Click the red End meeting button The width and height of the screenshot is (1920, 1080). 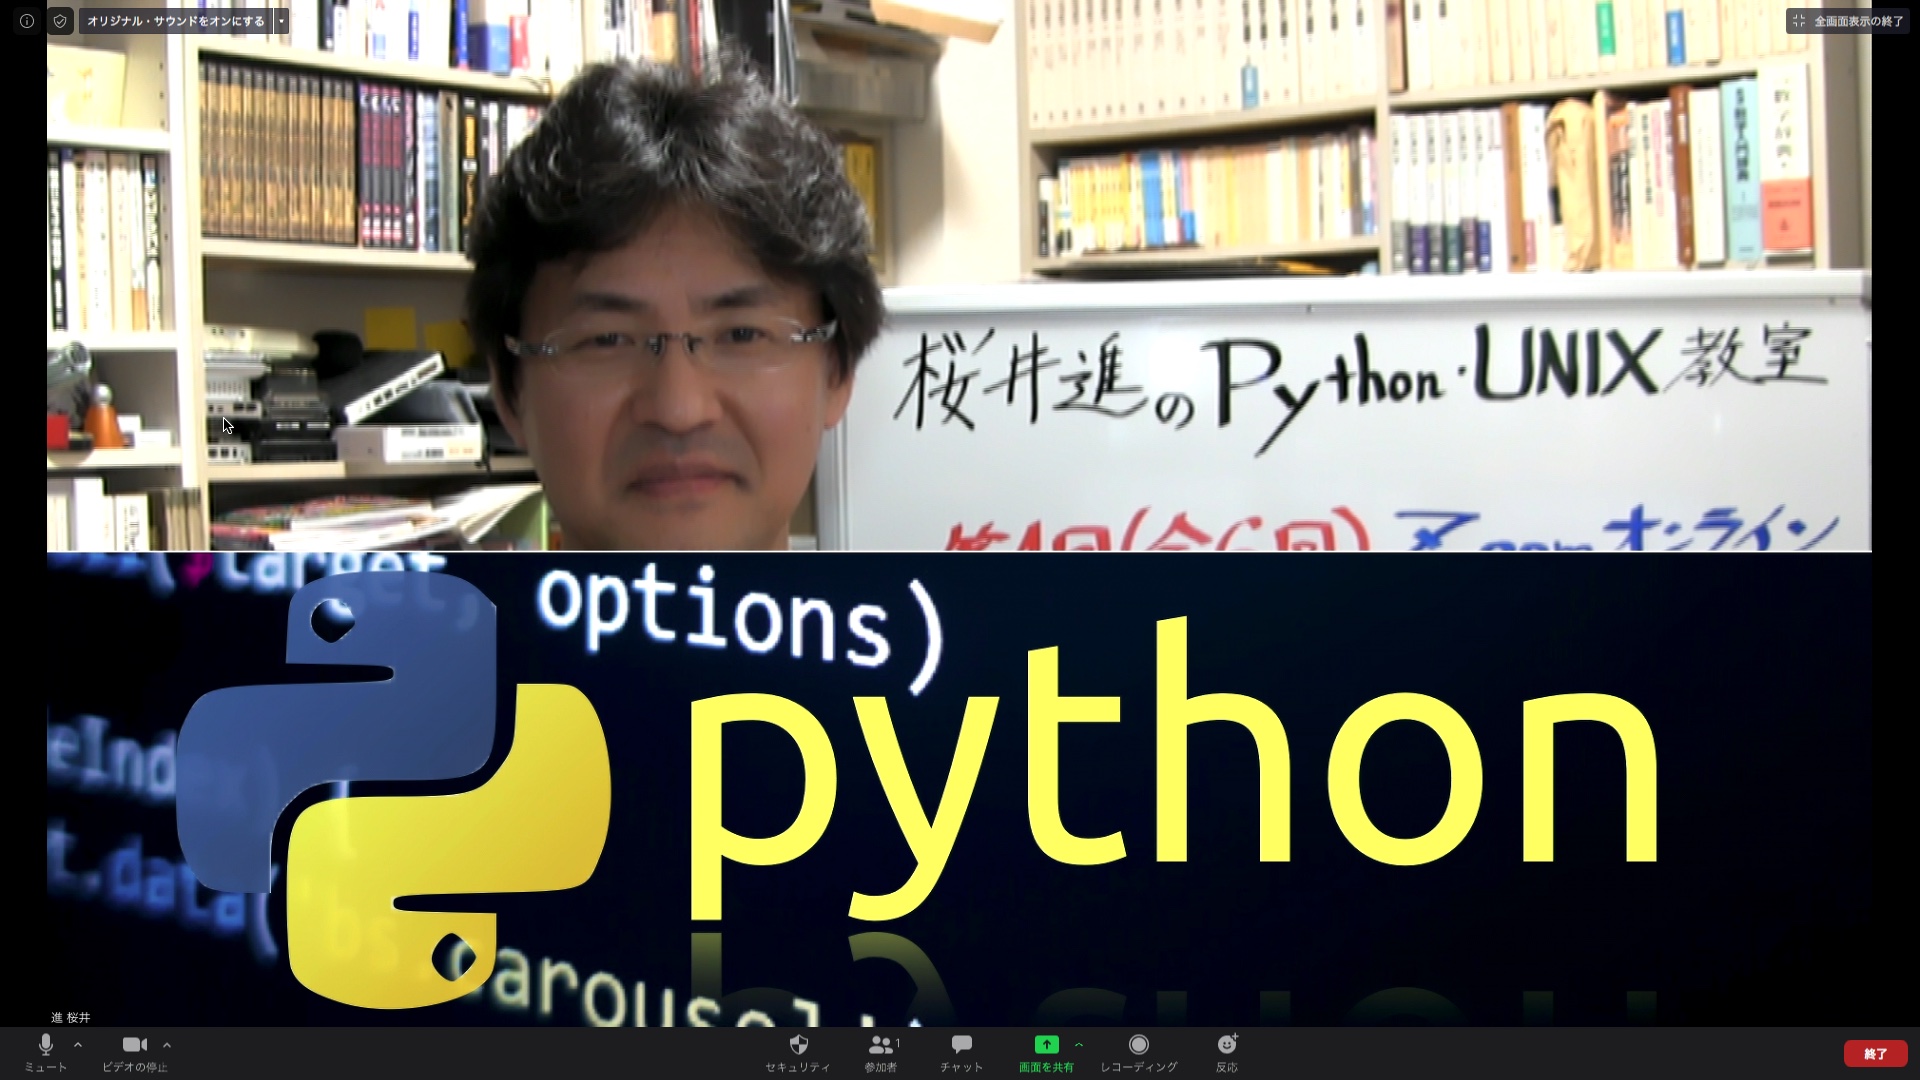click(1875, 1054)
